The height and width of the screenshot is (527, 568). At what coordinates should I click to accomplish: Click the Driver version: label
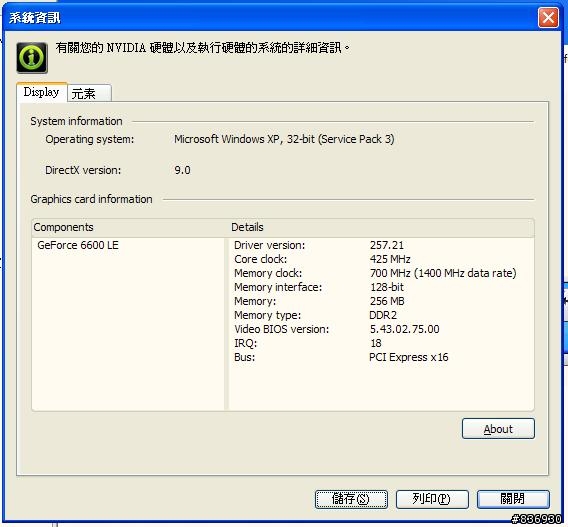coord(270,245)
